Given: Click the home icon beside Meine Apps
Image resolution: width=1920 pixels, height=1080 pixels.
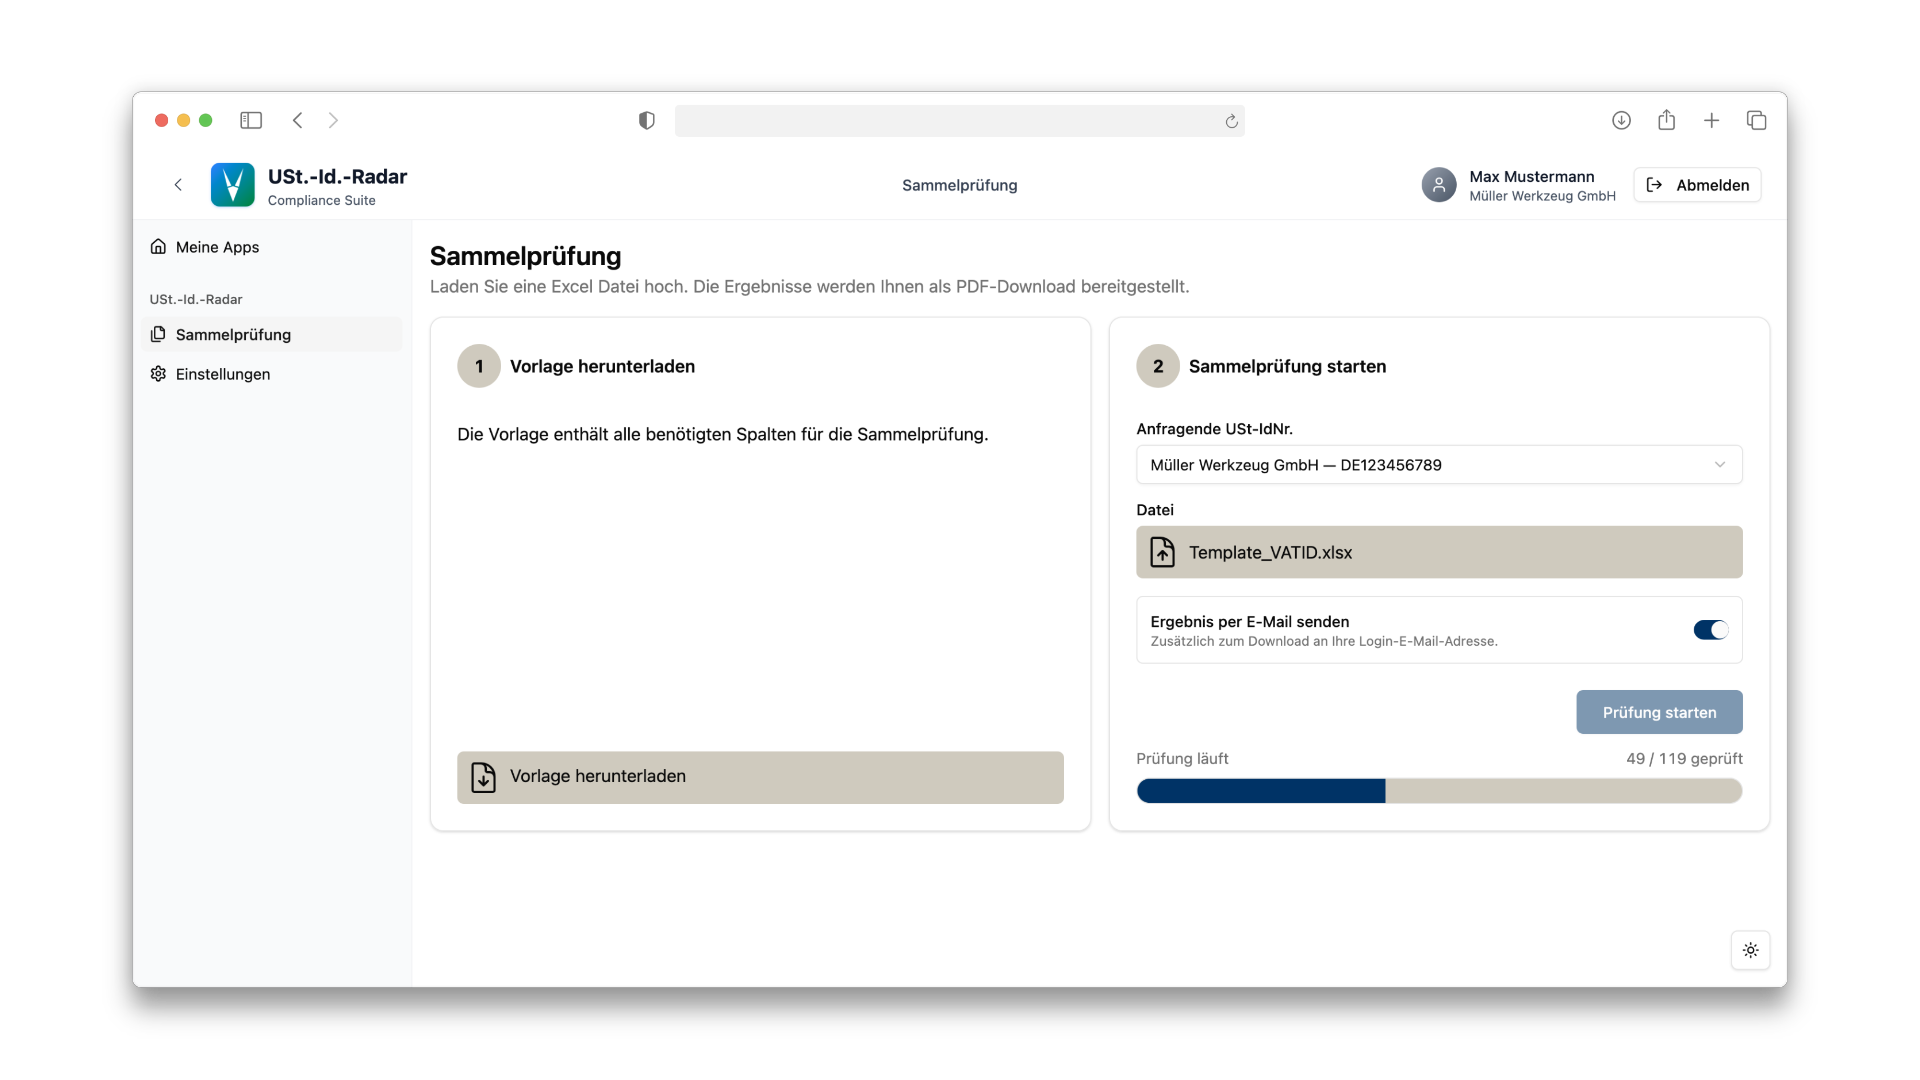Looking at the screenshot, I should tap(158, 246).
